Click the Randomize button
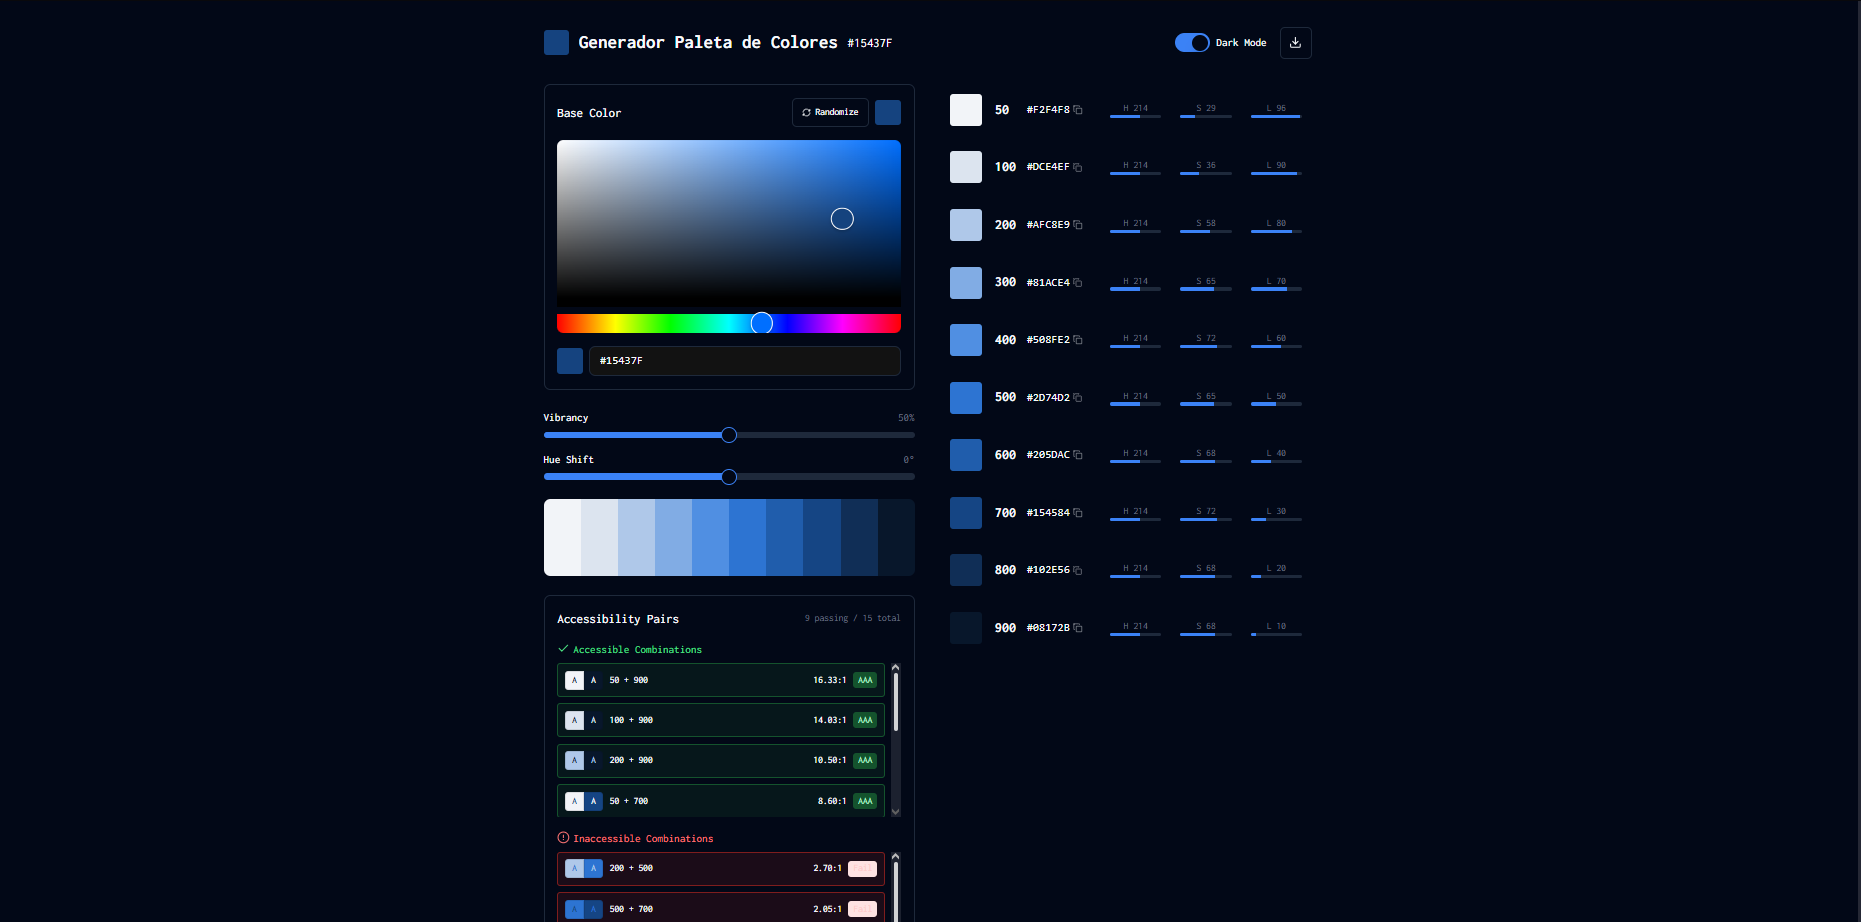 [830, 112]
